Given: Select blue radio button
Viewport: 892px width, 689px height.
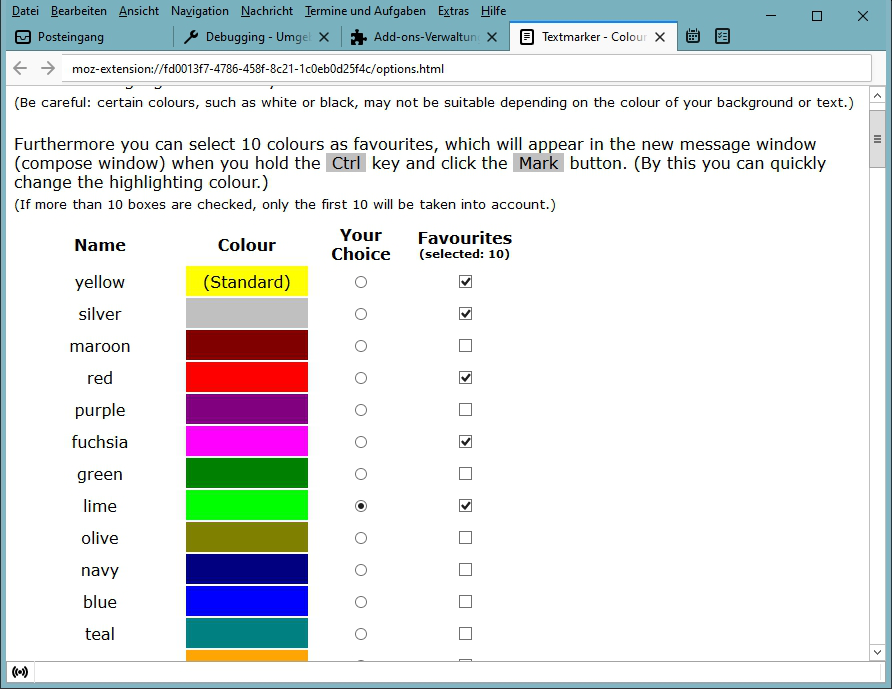Looking at the screenshot, I should 361,602.
